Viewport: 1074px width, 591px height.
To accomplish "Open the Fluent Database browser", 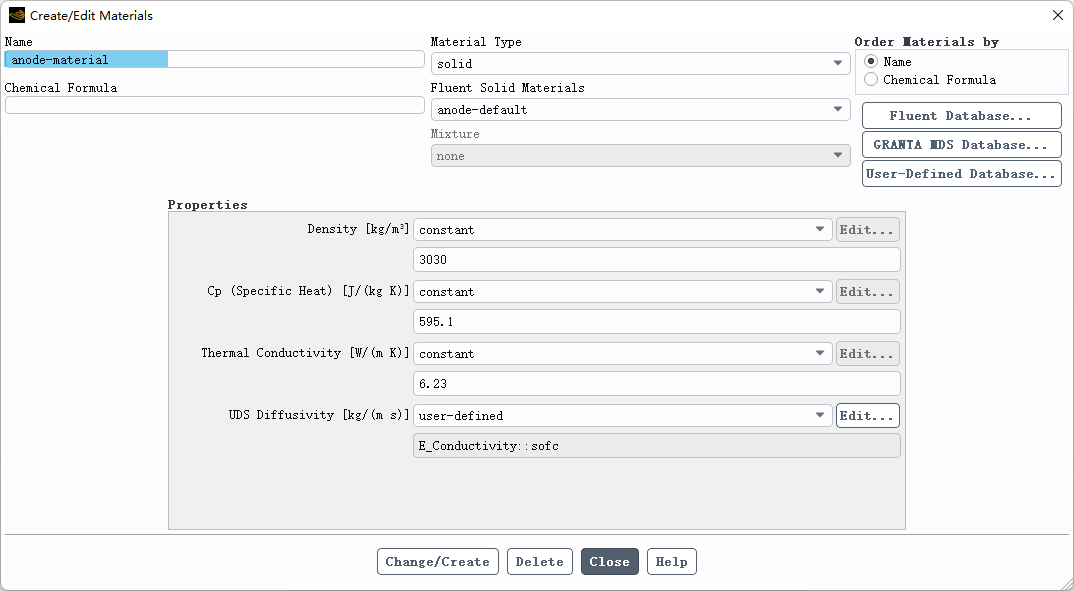I will tap(961, 116).
